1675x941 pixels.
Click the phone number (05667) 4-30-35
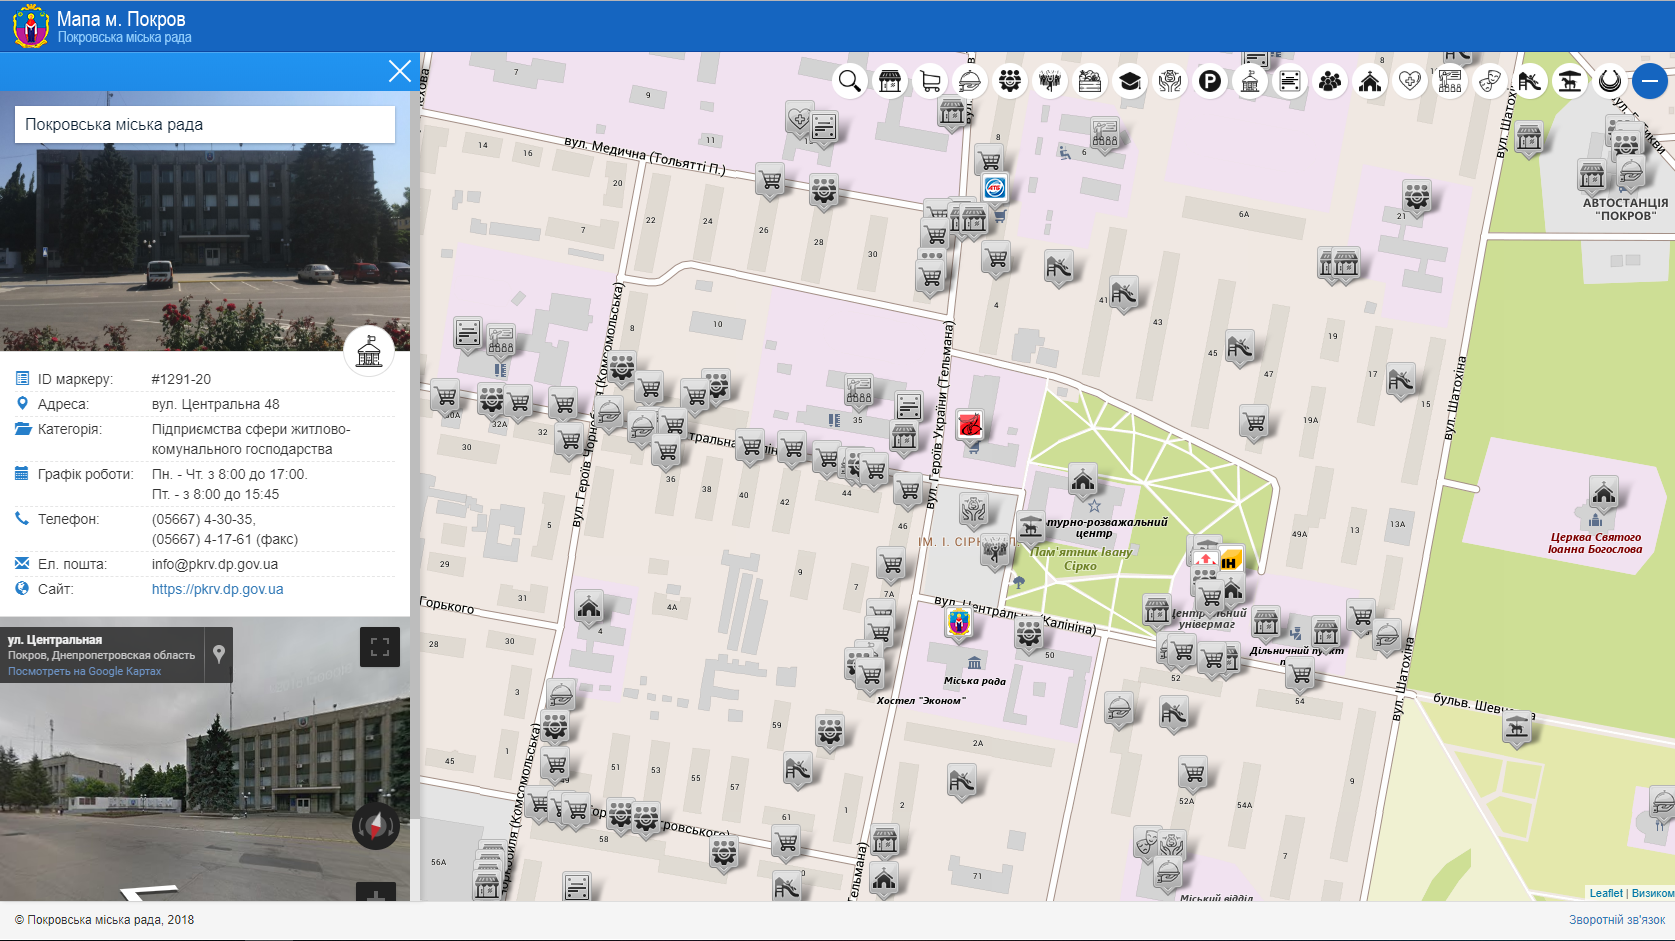204,519
